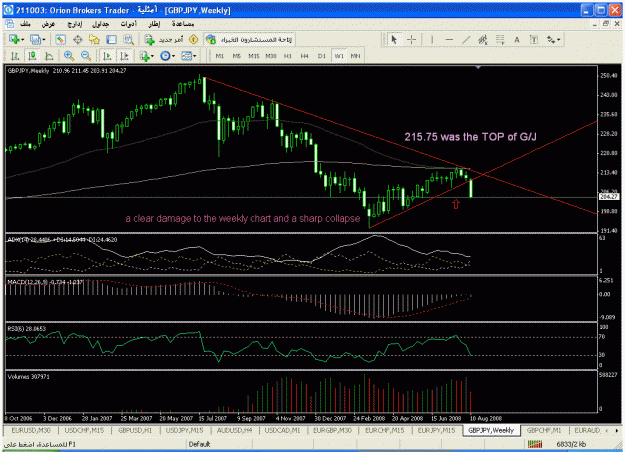
Task: Select the Vertical Line drawing tool
Action: (x=432, y=39)
